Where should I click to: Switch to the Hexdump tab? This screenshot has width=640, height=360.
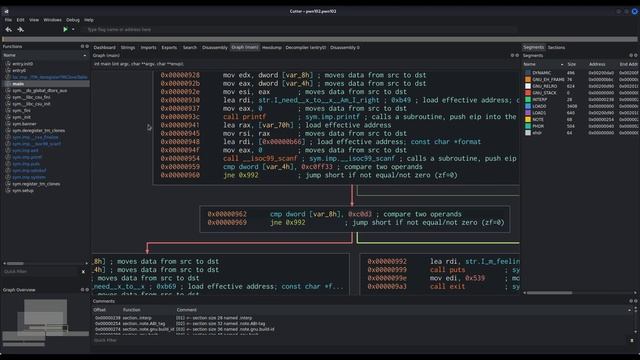point(272,47)
